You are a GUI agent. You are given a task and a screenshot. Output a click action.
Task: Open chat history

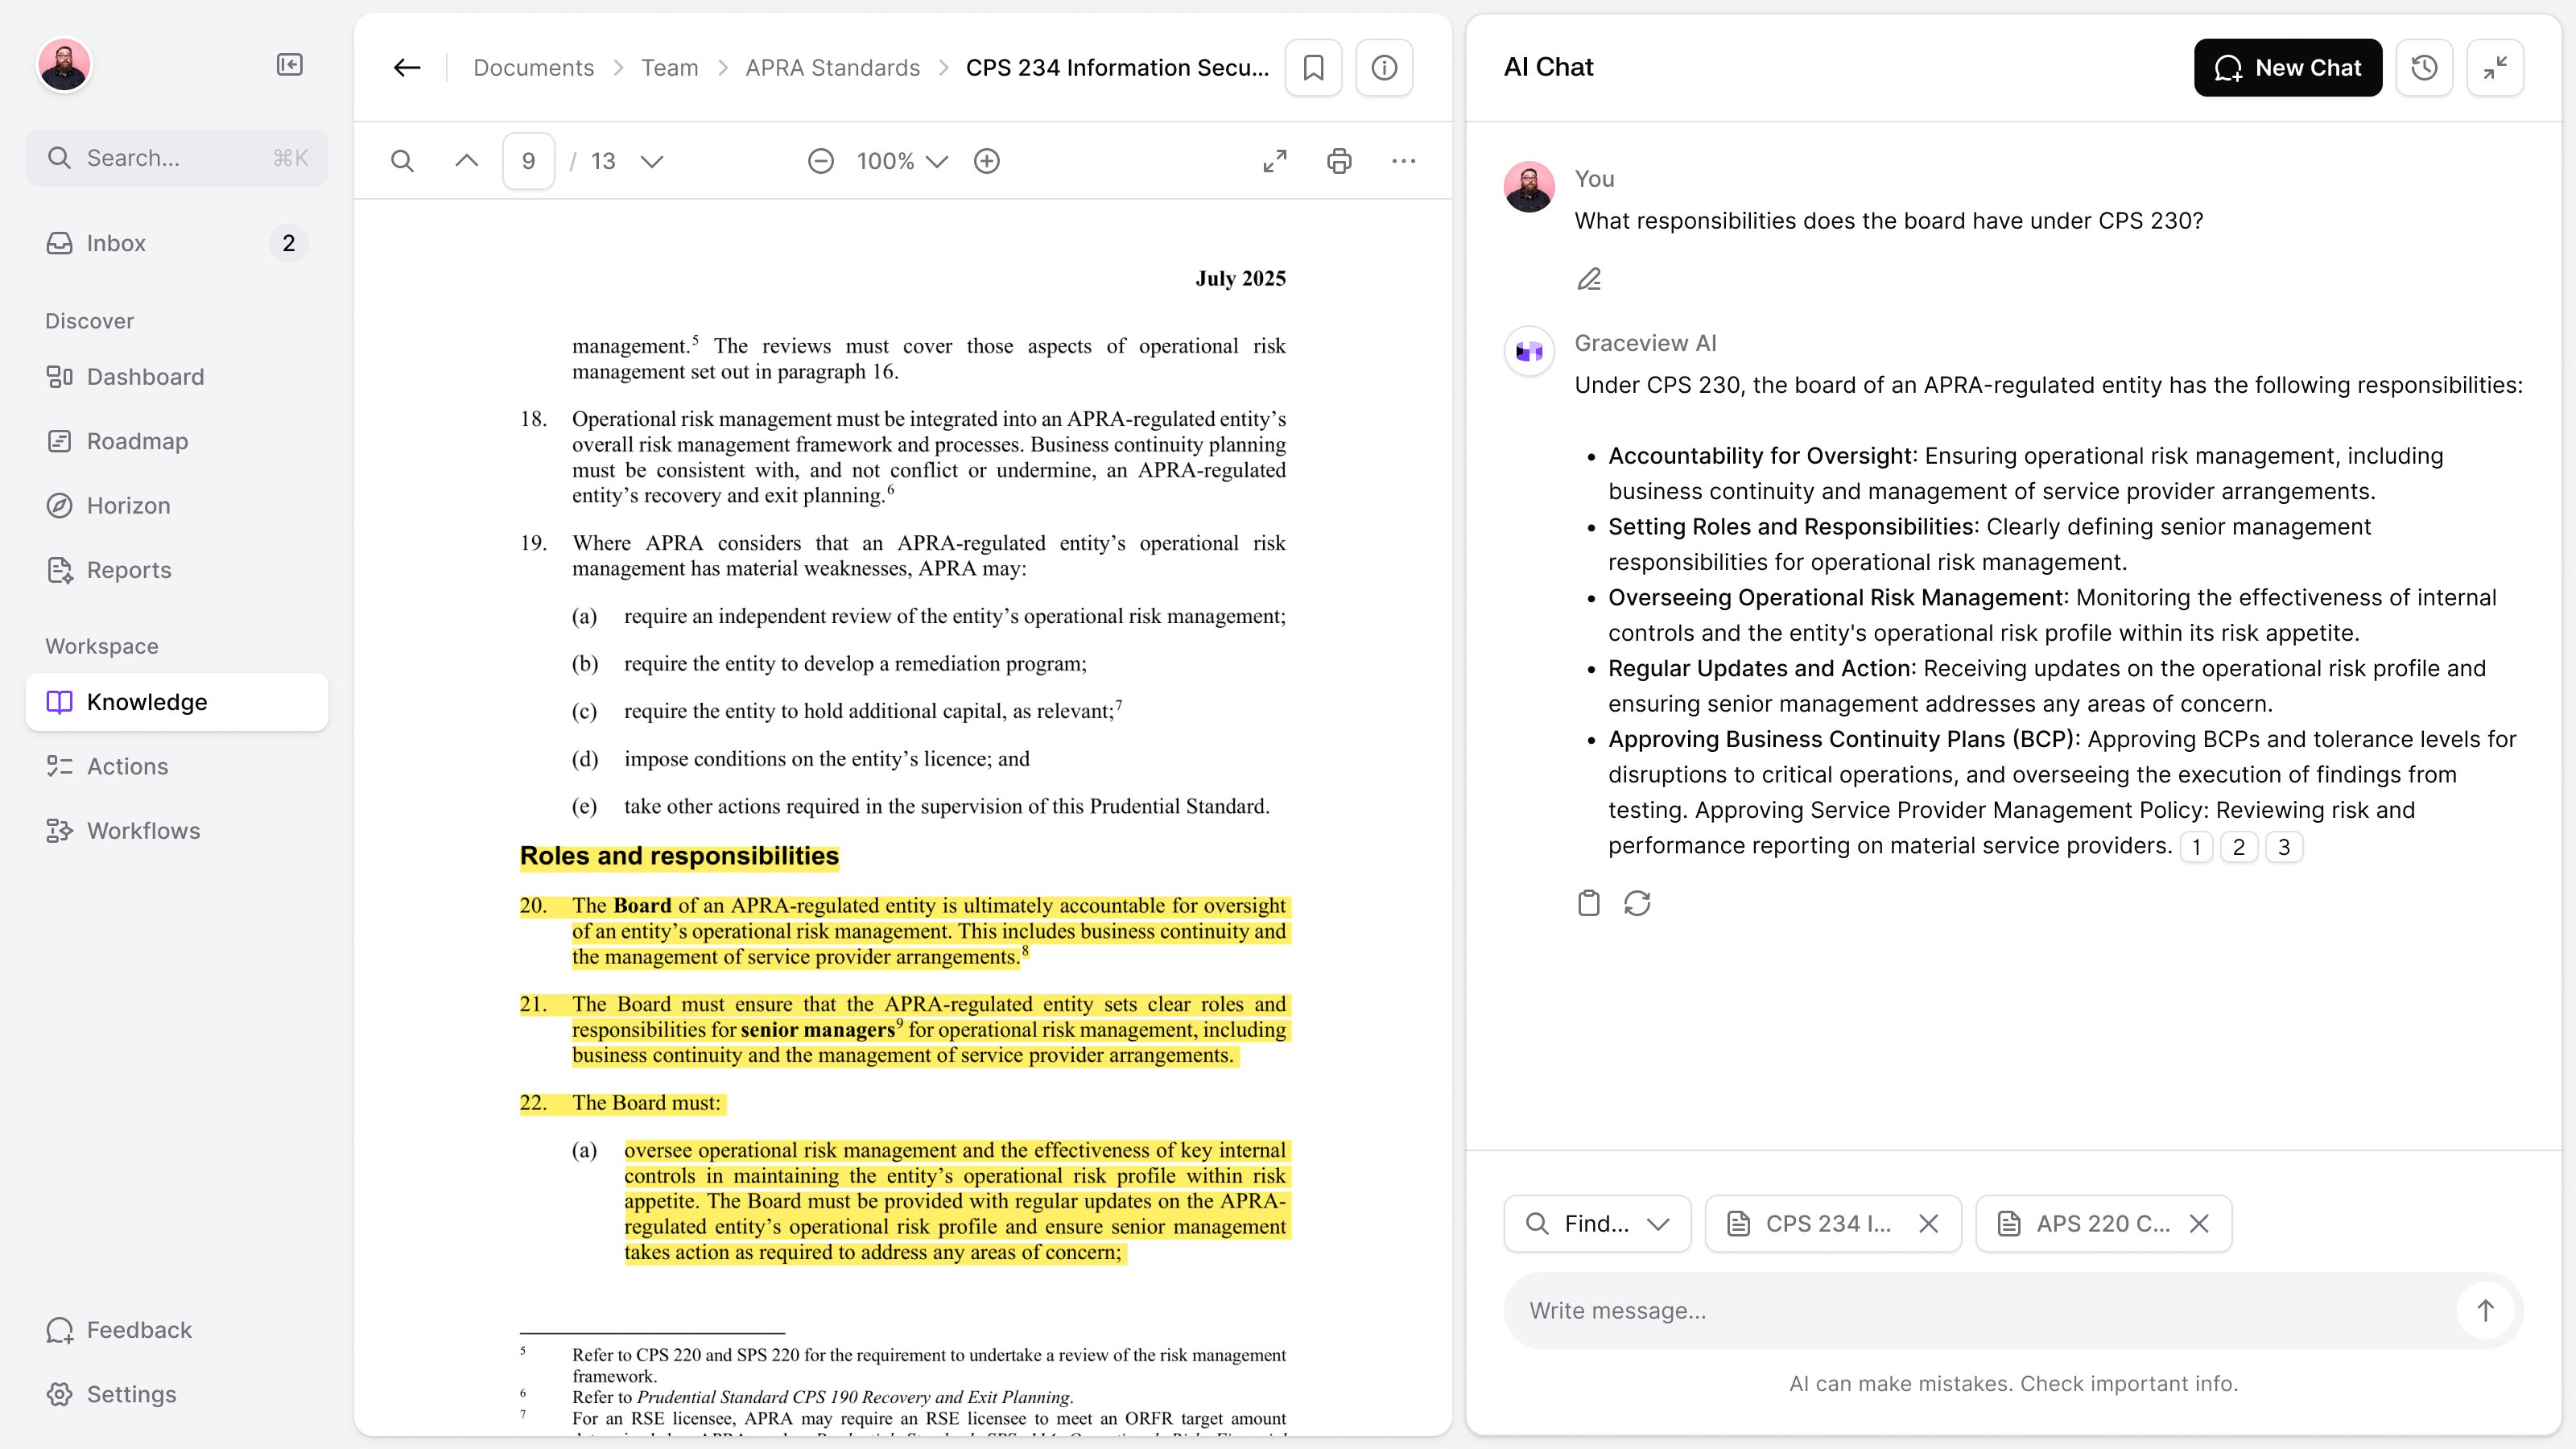pos(2424,68)
